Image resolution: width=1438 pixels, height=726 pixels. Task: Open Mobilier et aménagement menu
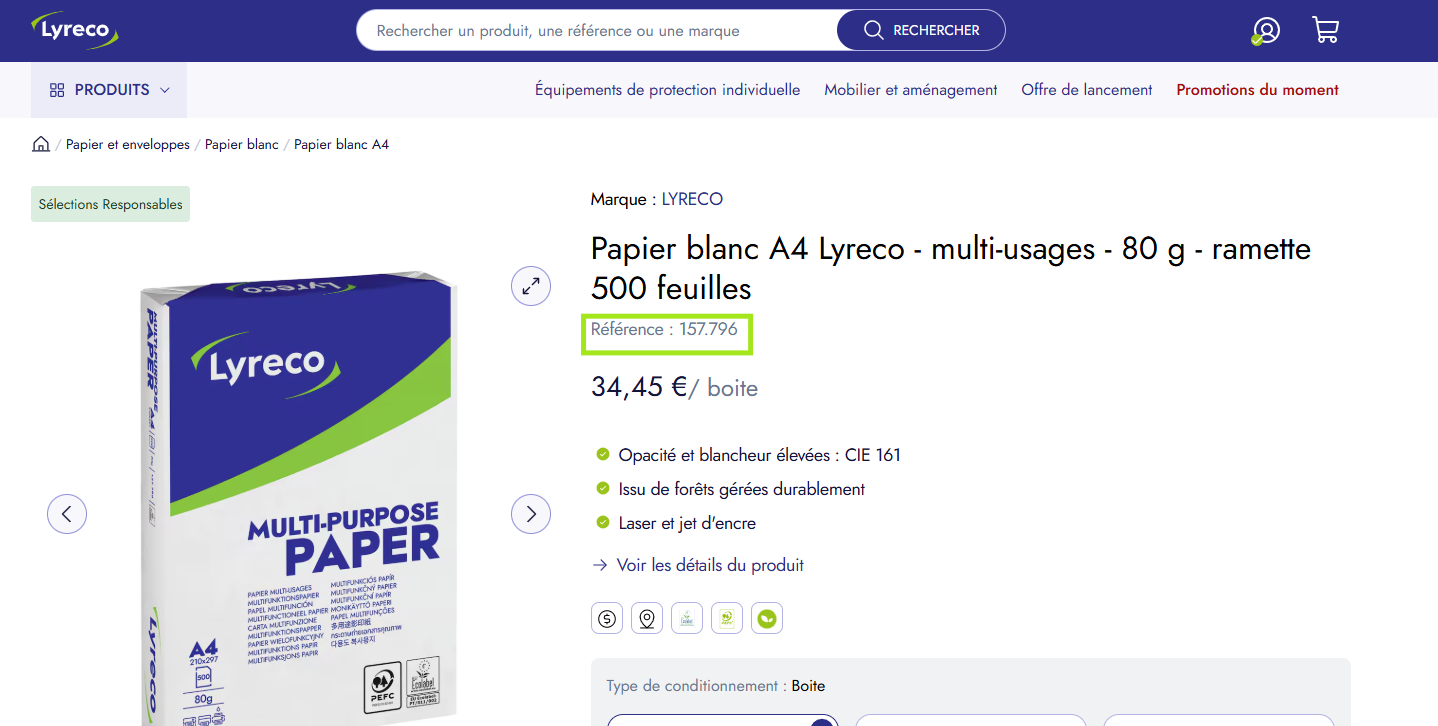coord(911,90)
